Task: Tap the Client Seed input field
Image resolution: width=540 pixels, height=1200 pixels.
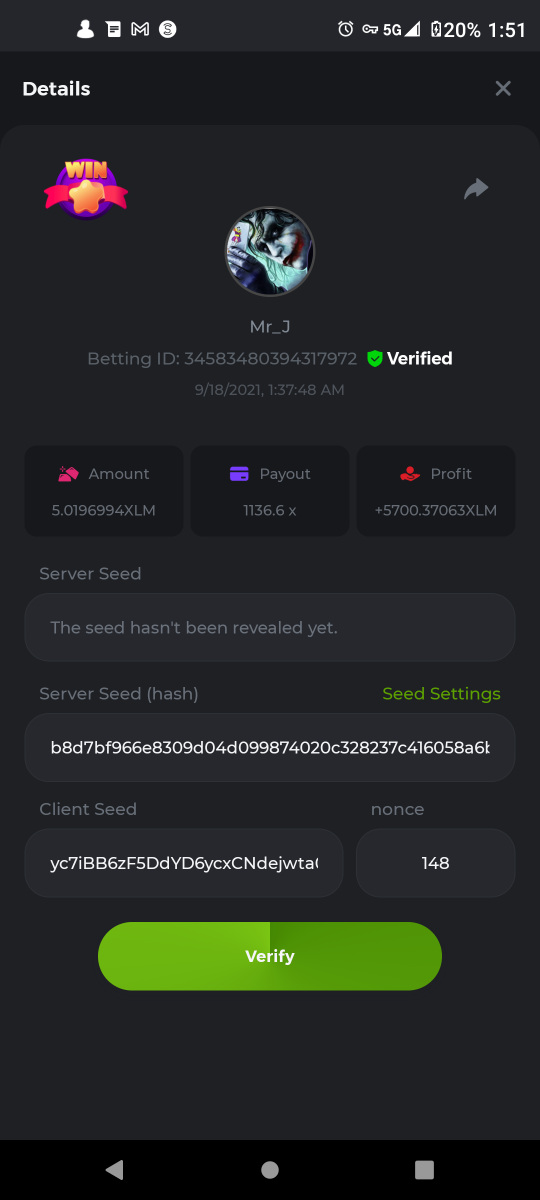Action: click(184, 862)
